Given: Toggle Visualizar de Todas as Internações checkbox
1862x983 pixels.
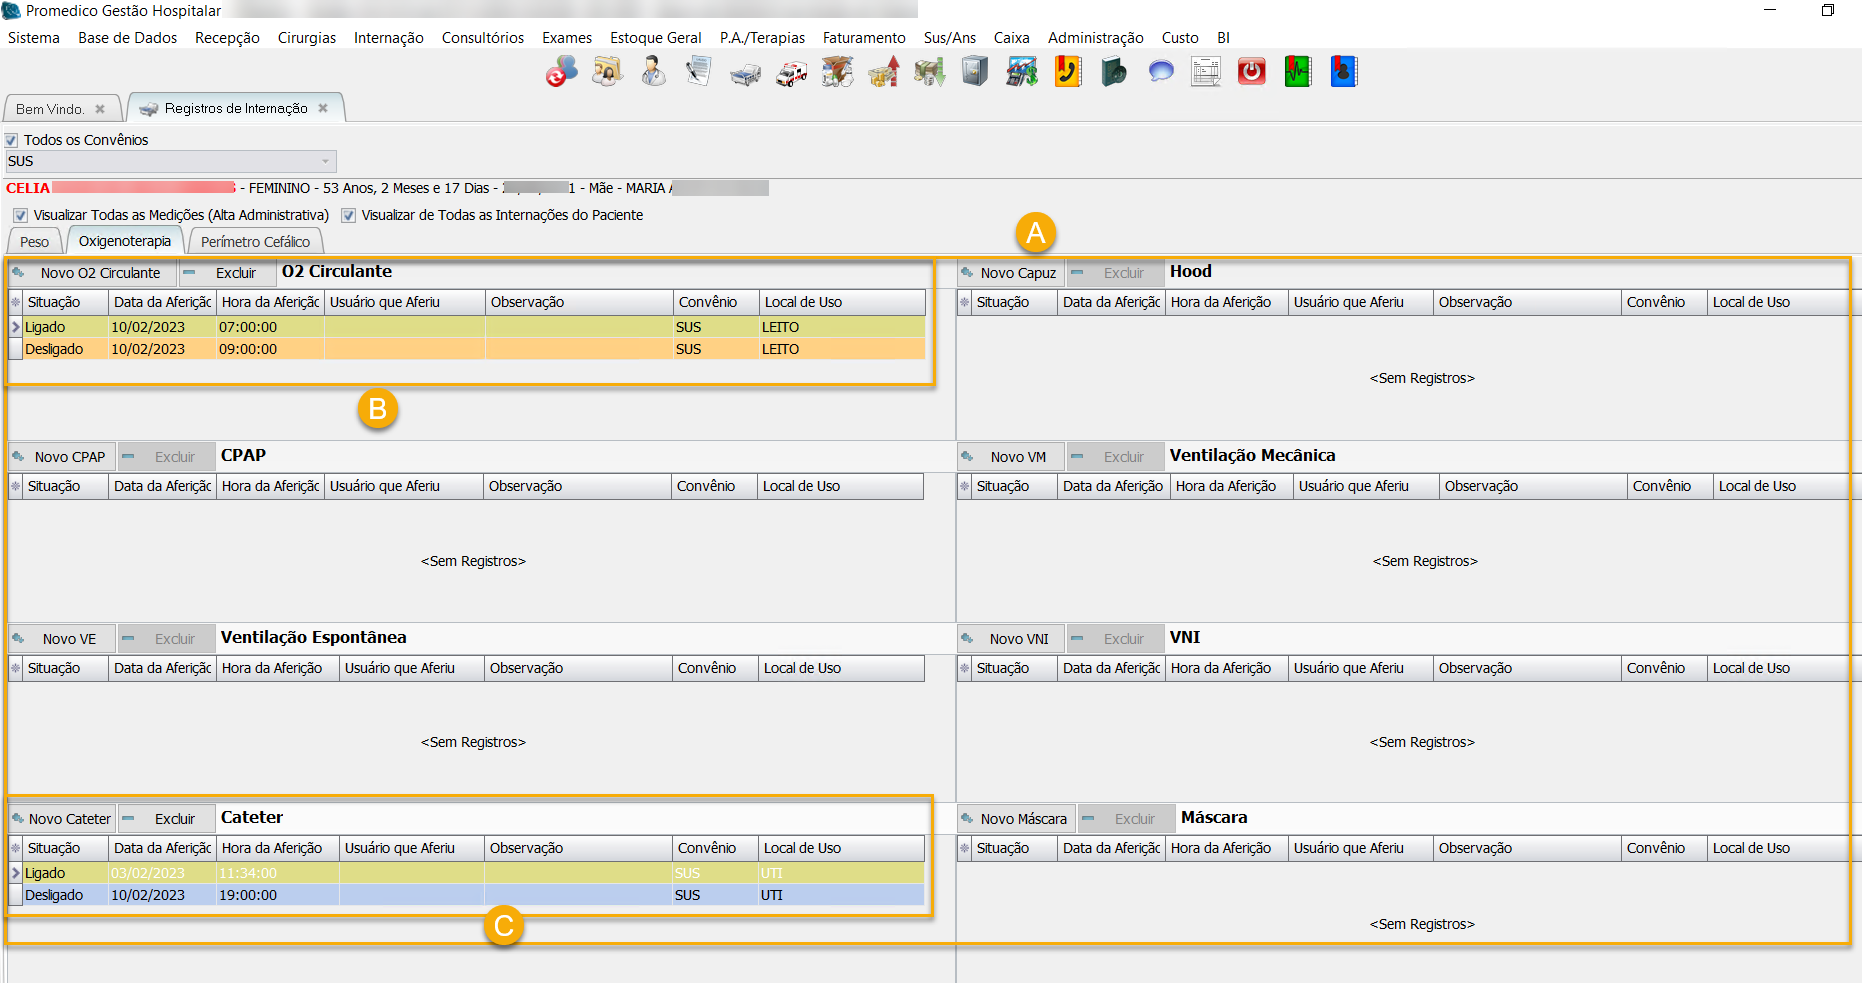Looking at the screenshot, I should pos(348,216).
